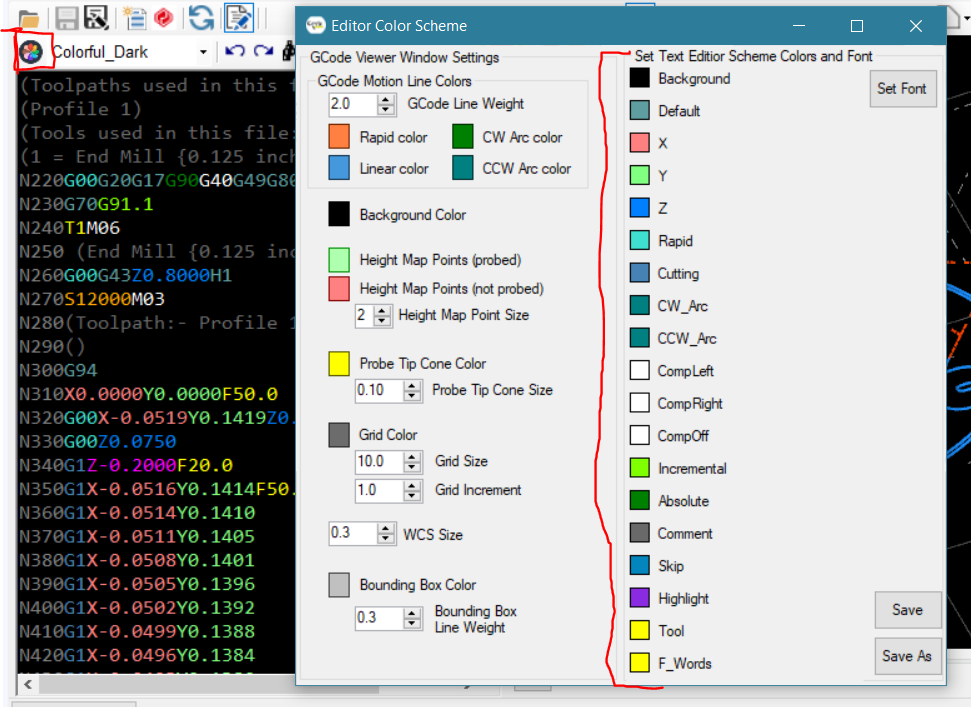Click the Set Font button
This screenshot has width=971, height=707.
[x=902, y=89]
